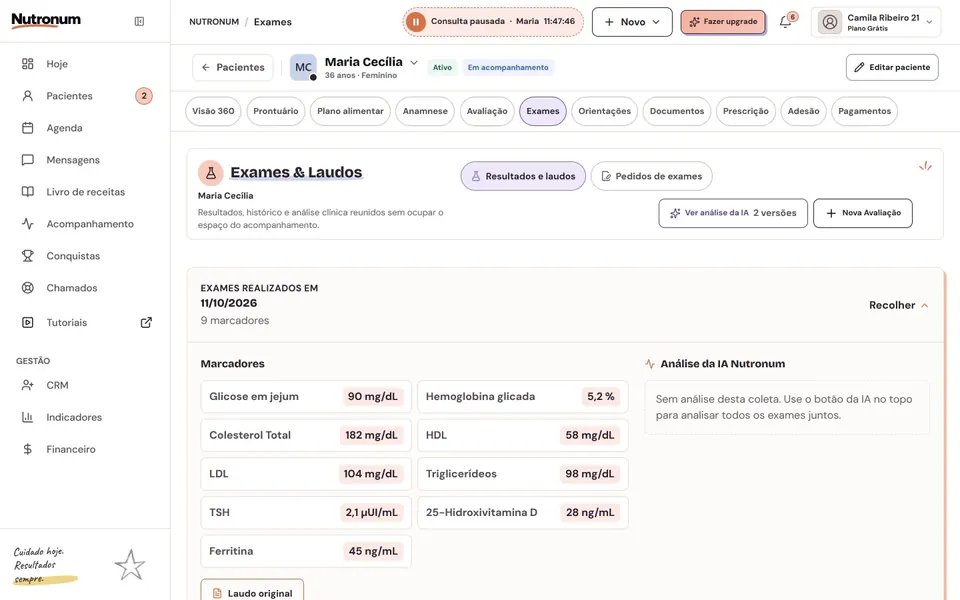Click the Em acompanhamento badge
The image size is (960, 600).
tap(508, 67)
